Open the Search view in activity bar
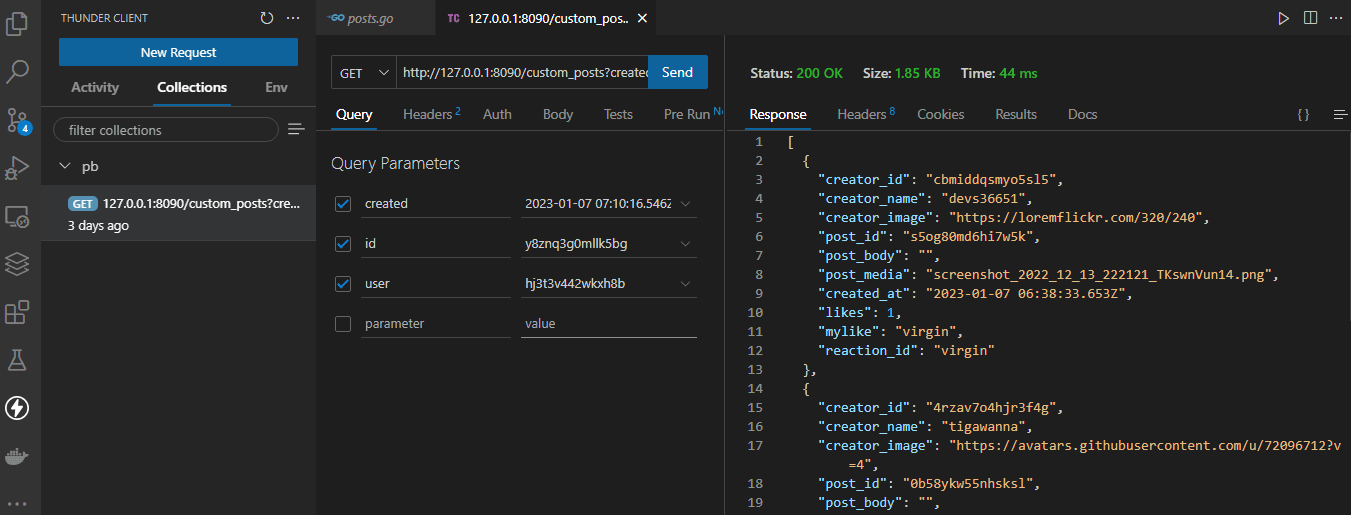The width and height of the screenshot is (1351, 515). (17, 72)
